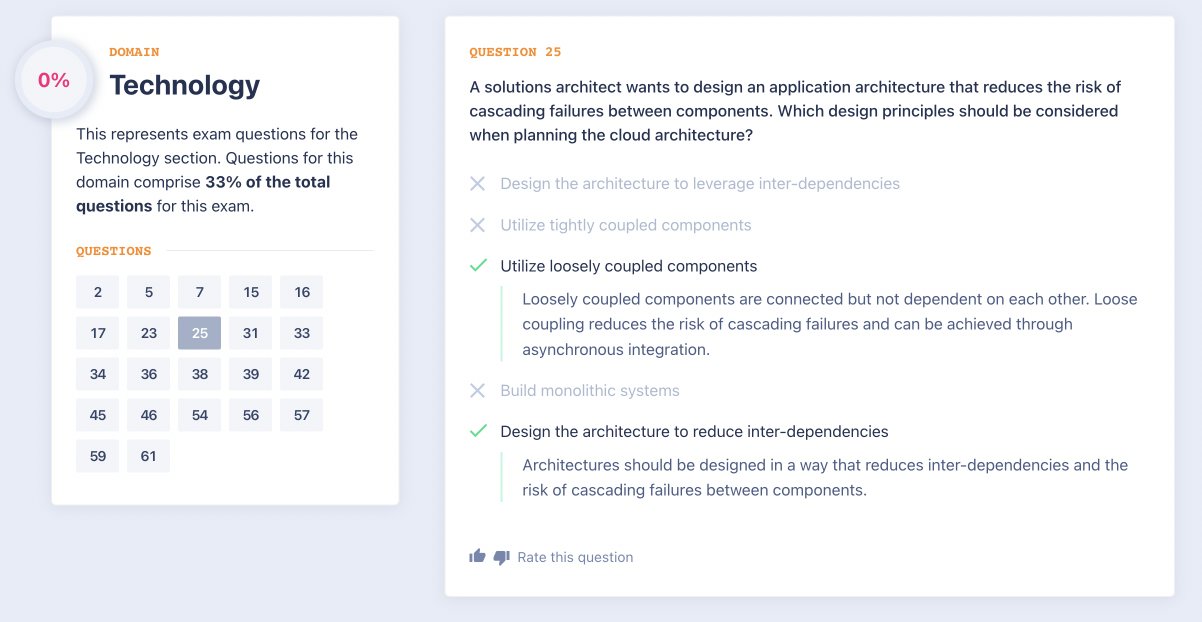Click checkmark beside 'reduce inter-dependencies' answer
Viewport: 1202px width, 622px height.
click(x=478, y=432)
